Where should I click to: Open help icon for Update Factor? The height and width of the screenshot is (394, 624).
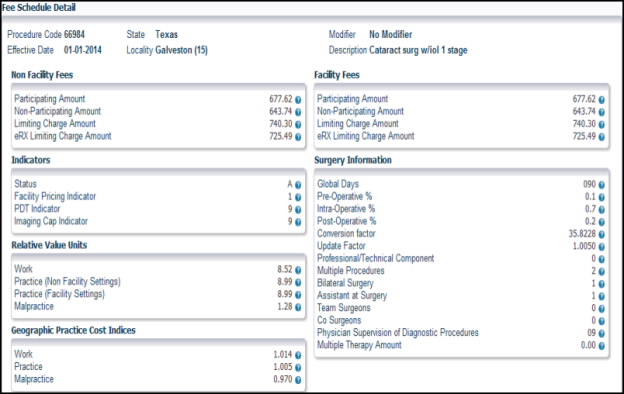click(x=601, y=247)
